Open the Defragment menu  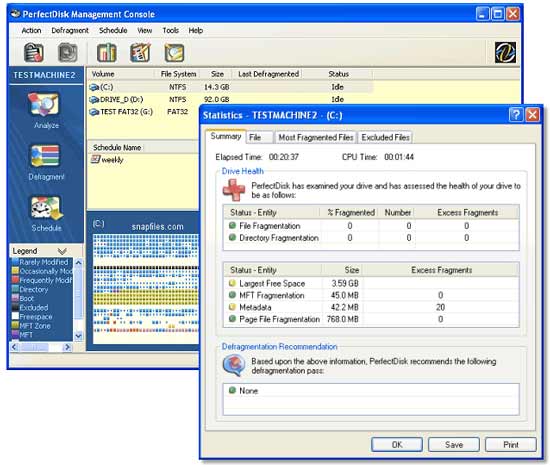pyautogui.click(x=70, y=31)
